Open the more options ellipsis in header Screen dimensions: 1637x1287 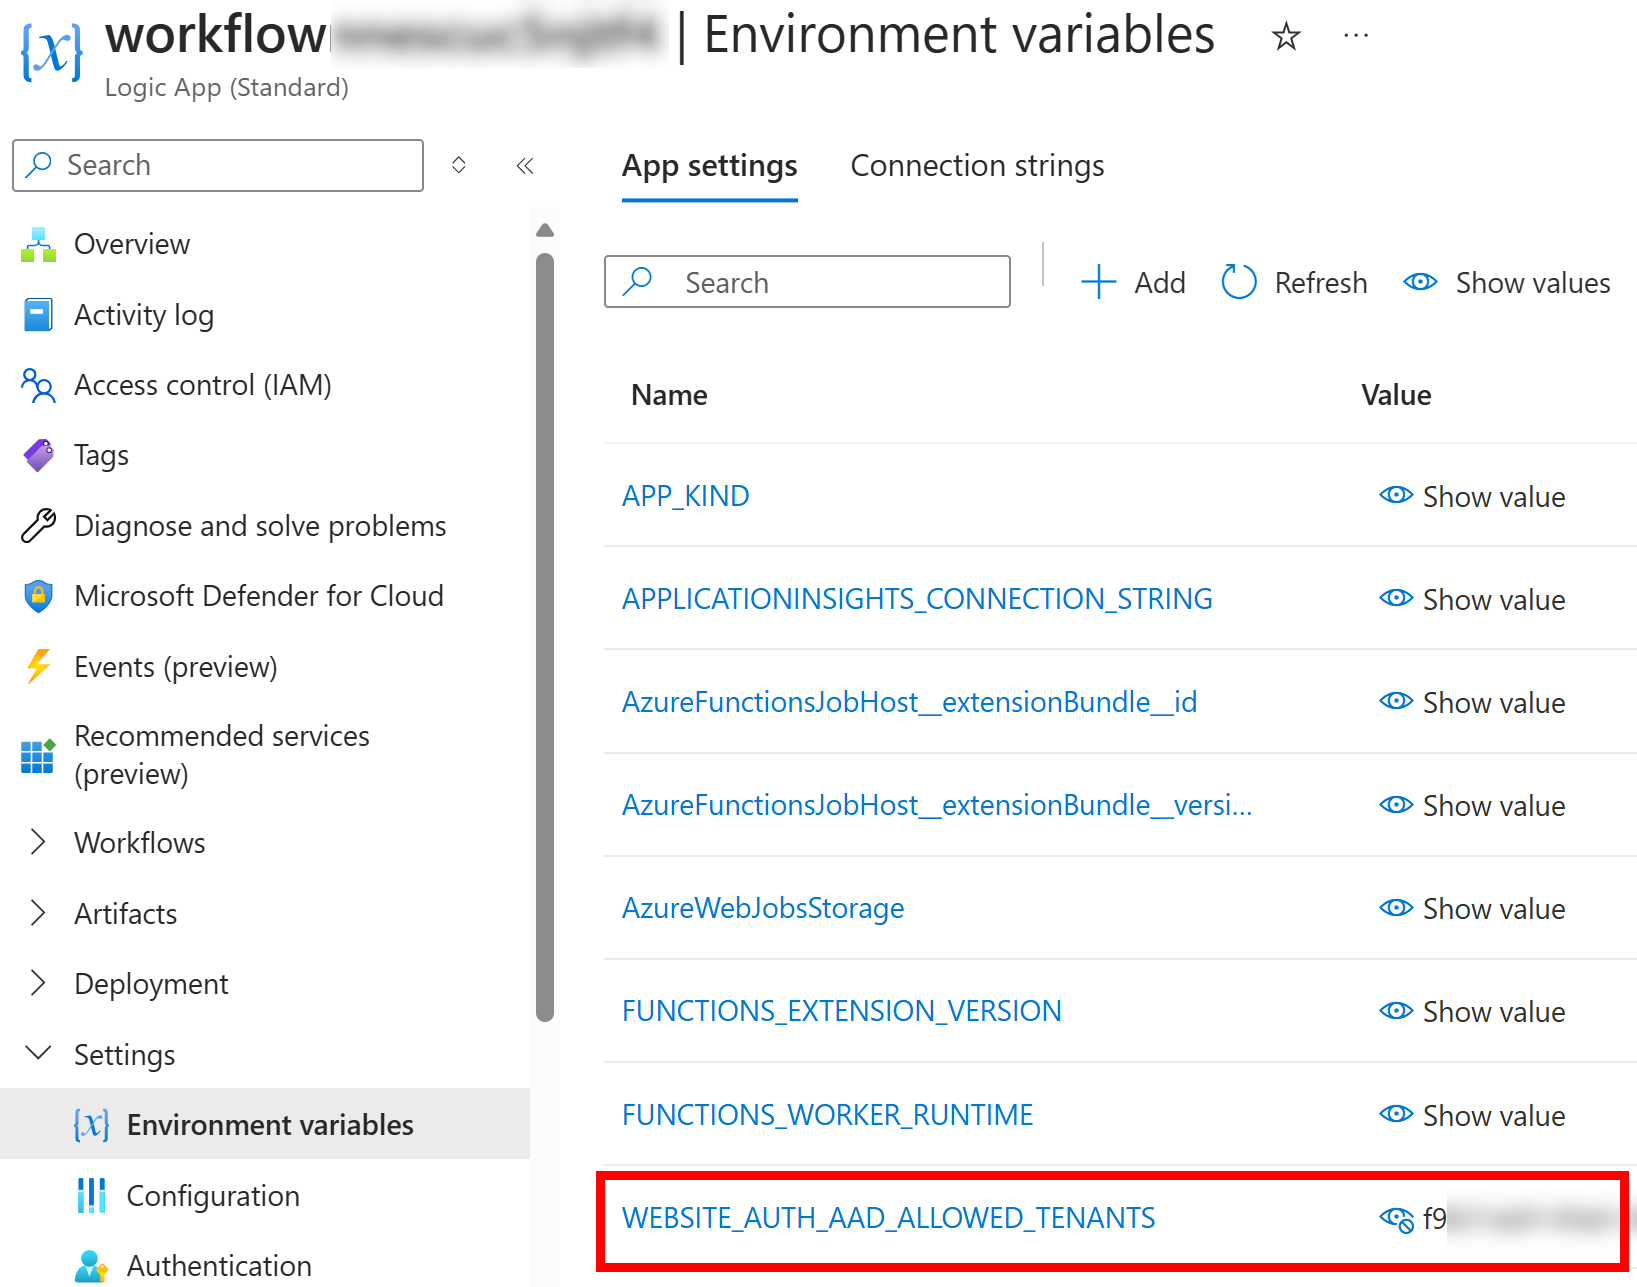click(x=1356, y=36)
